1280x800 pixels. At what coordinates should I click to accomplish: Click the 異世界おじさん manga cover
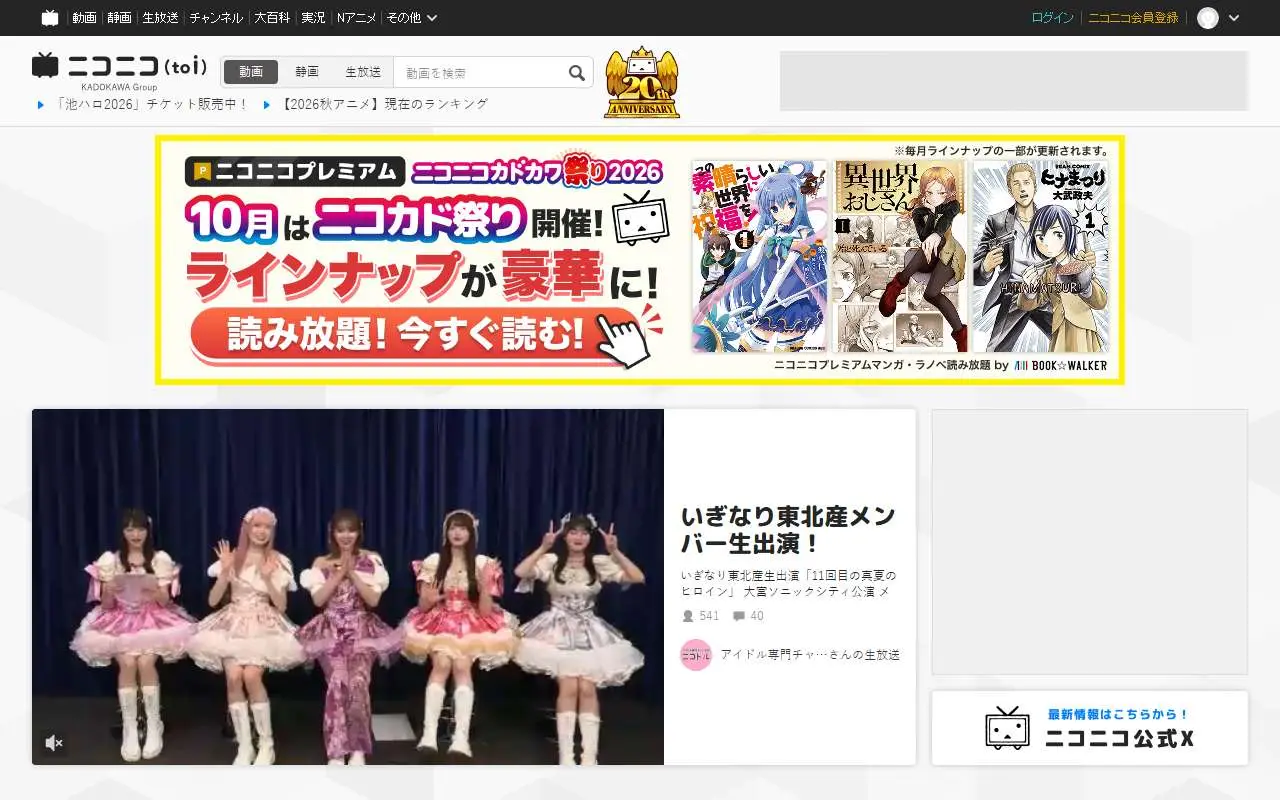tap(900, 256)
